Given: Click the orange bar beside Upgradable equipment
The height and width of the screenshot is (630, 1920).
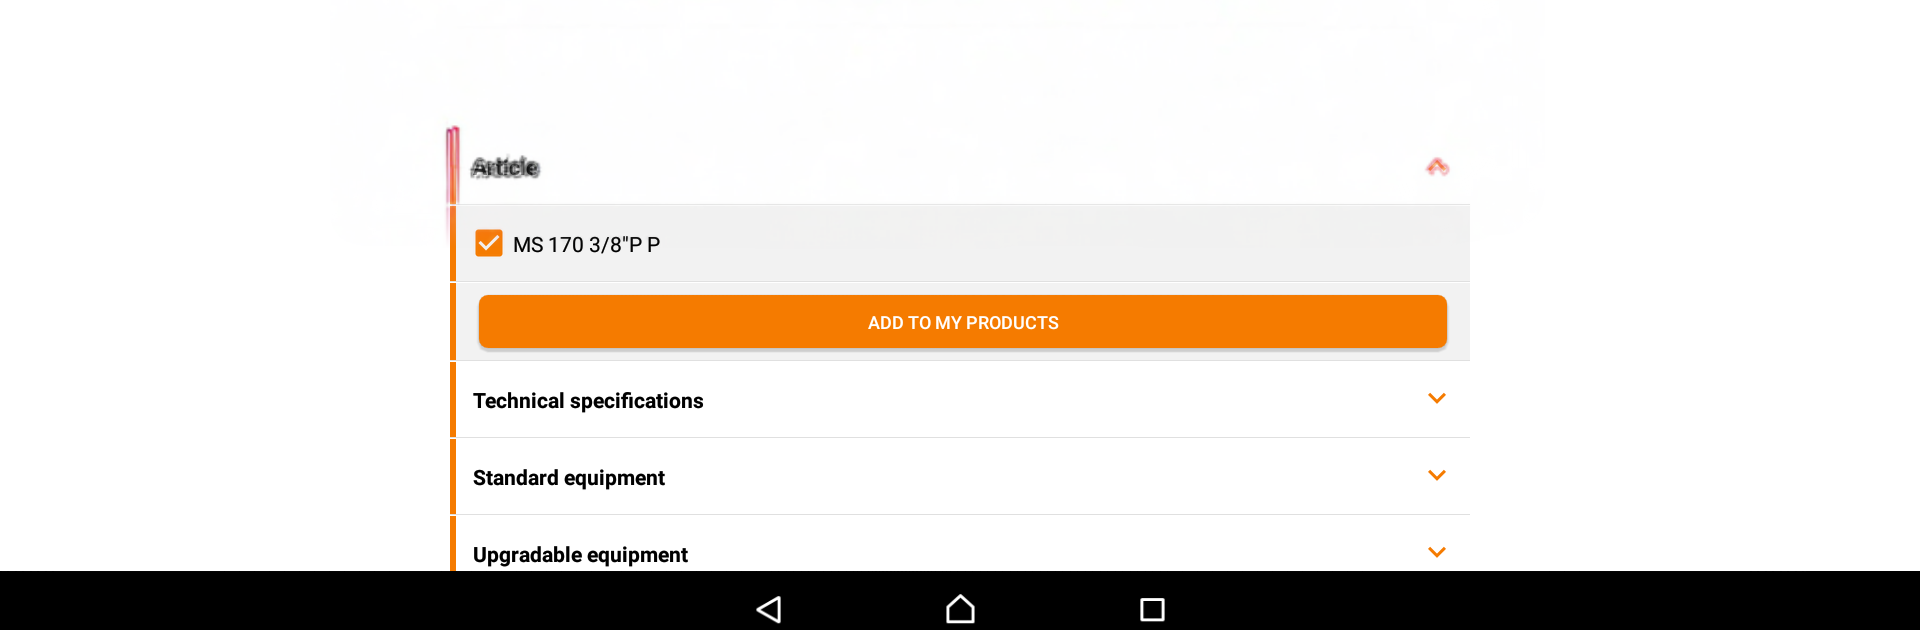Looking at the screenshot, I should coord(453,545).
